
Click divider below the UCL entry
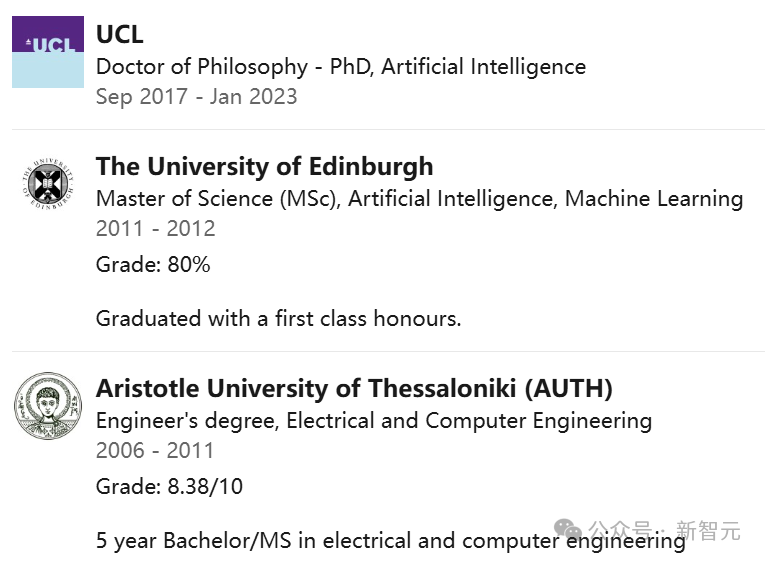pos(388,130)
